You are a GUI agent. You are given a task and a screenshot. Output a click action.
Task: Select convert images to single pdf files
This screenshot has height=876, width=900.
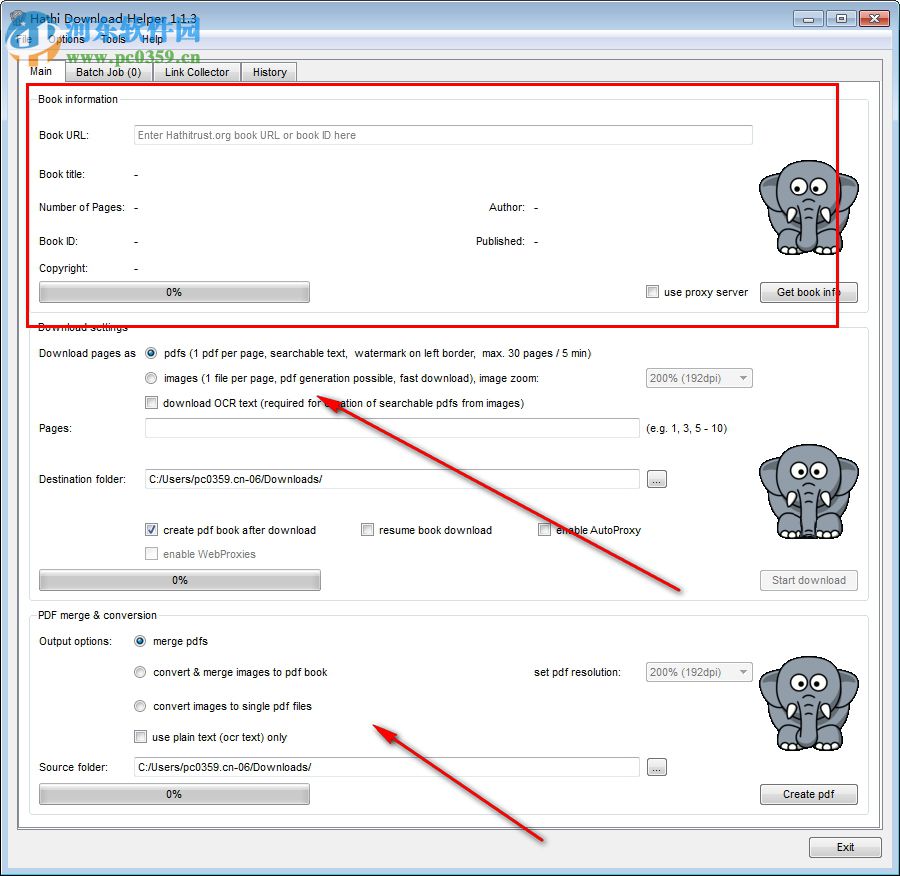coord(140,706)
